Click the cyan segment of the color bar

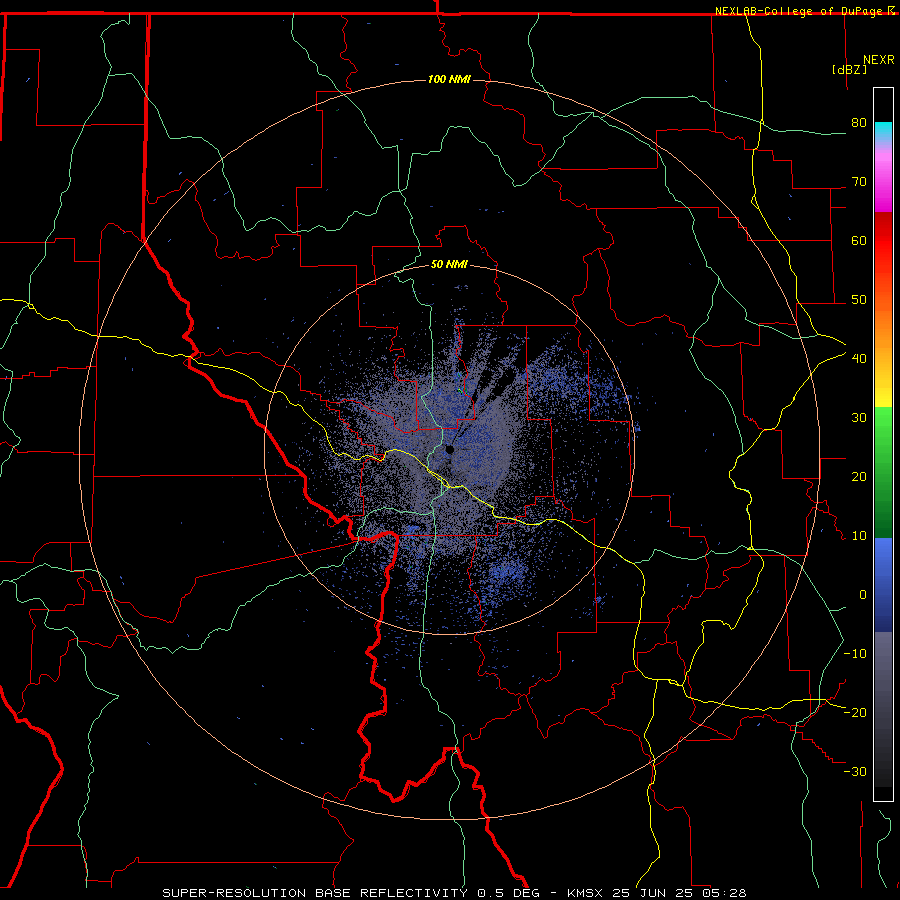883,132
